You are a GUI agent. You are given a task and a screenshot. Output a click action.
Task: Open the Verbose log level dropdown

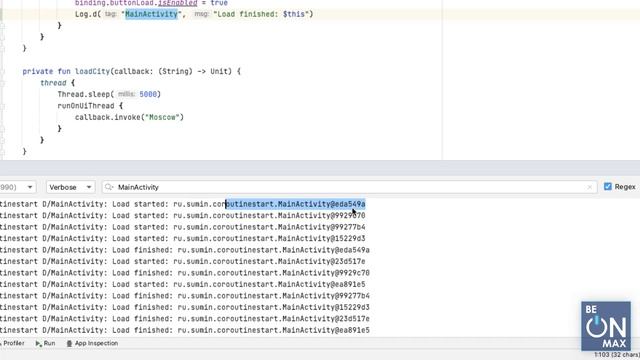[70, 187]
